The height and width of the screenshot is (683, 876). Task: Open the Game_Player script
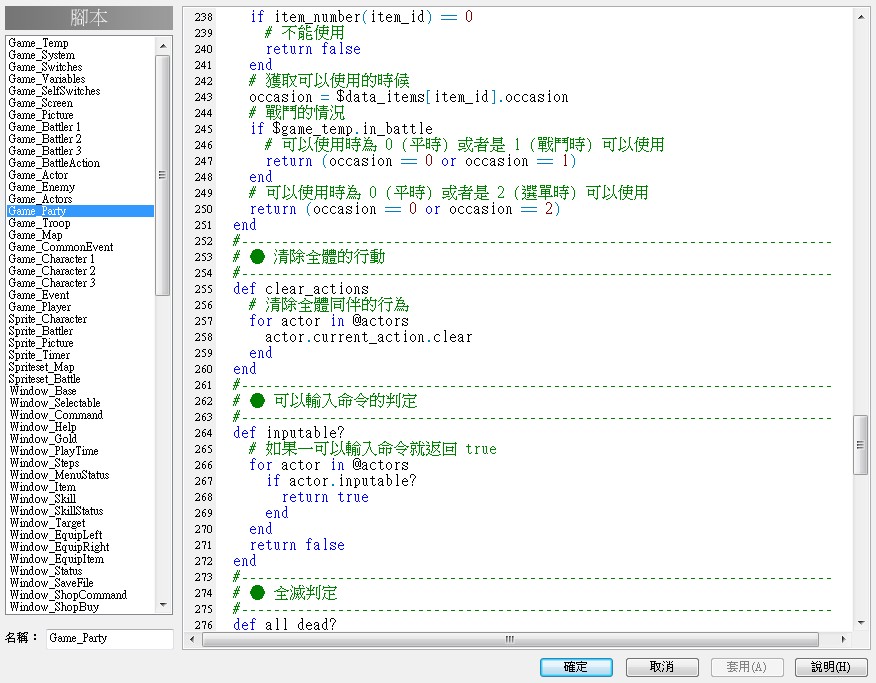click(x=40, y=307)
